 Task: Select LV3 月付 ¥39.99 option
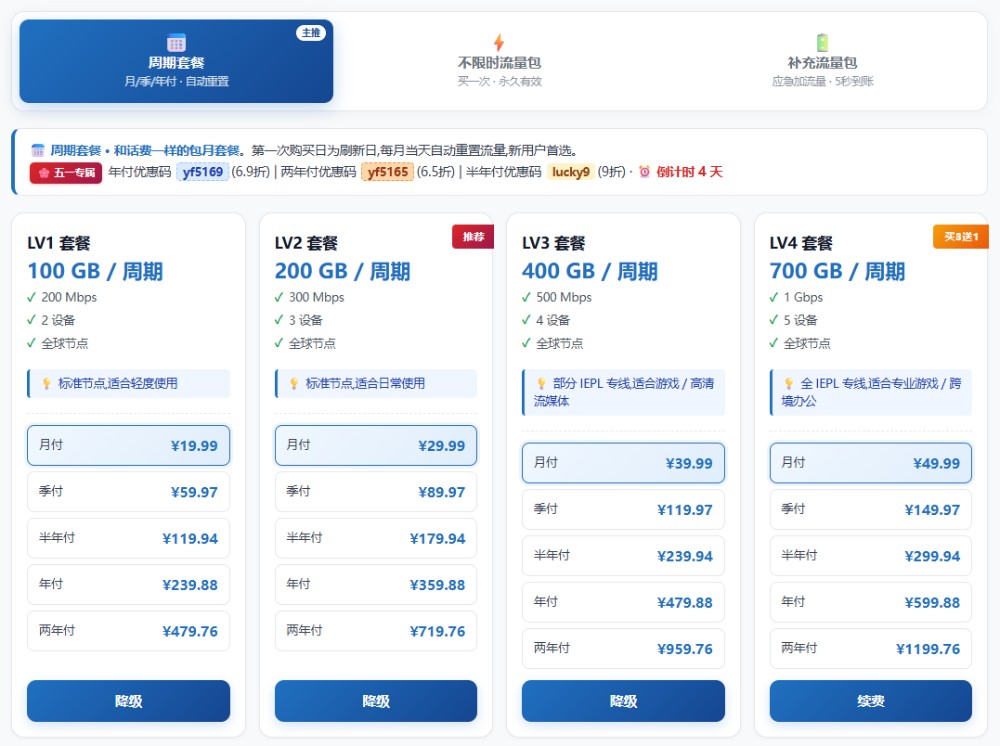[x=623, y=463]
